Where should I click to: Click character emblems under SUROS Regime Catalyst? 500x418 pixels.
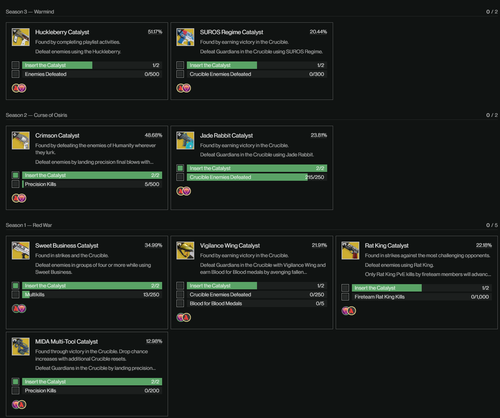point(184,88)
